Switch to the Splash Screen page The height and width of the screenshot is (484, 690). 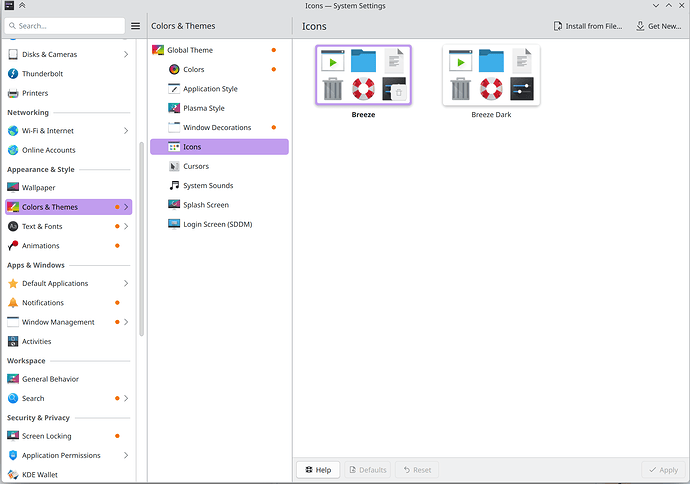pyautogui.click(x=205, y=205)
